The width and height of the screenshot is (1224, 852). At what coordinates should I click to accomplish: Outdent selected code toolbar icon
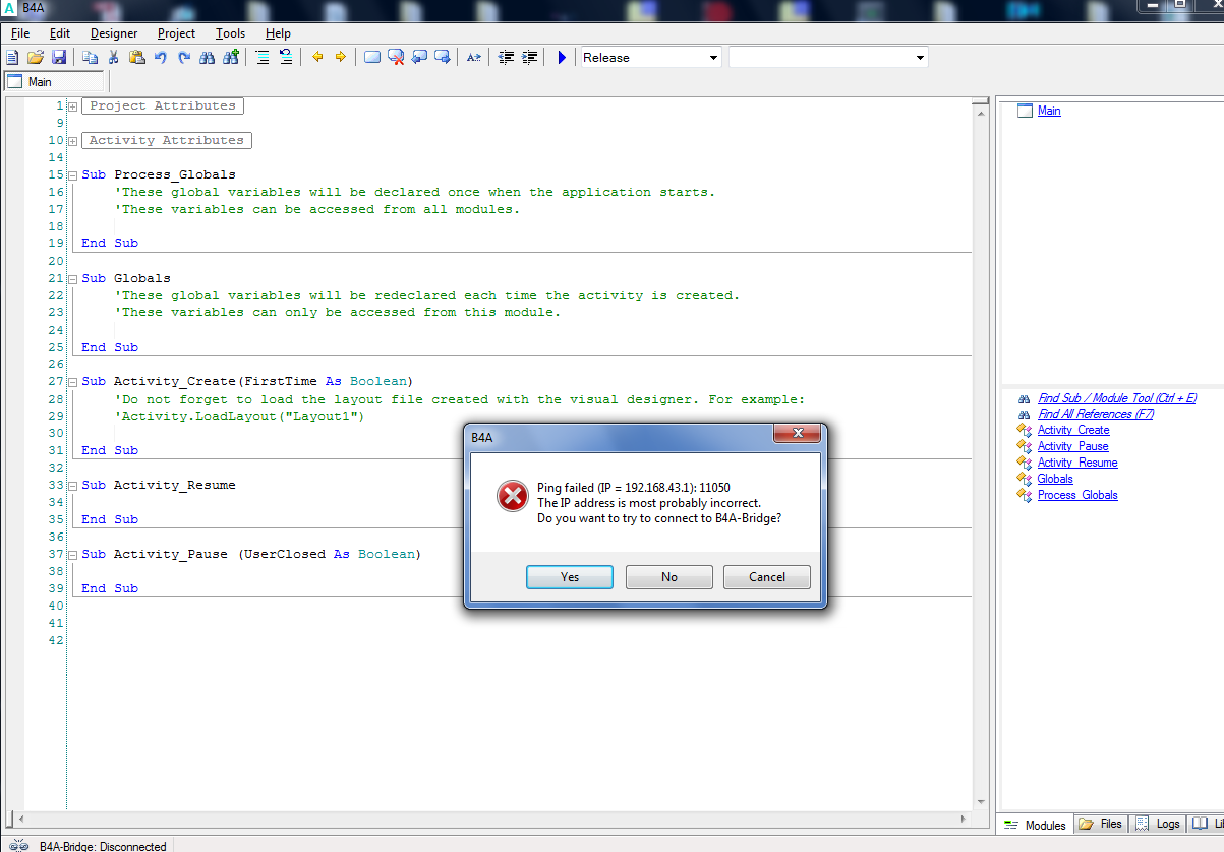click(x=506, y=58)
